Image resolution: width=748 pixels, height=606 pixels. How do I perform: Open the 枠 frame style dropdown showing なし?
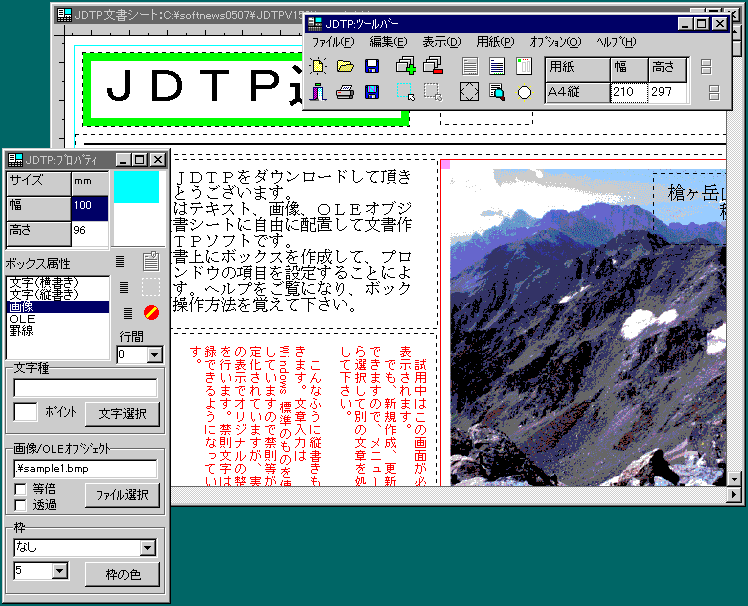[148, 548]
